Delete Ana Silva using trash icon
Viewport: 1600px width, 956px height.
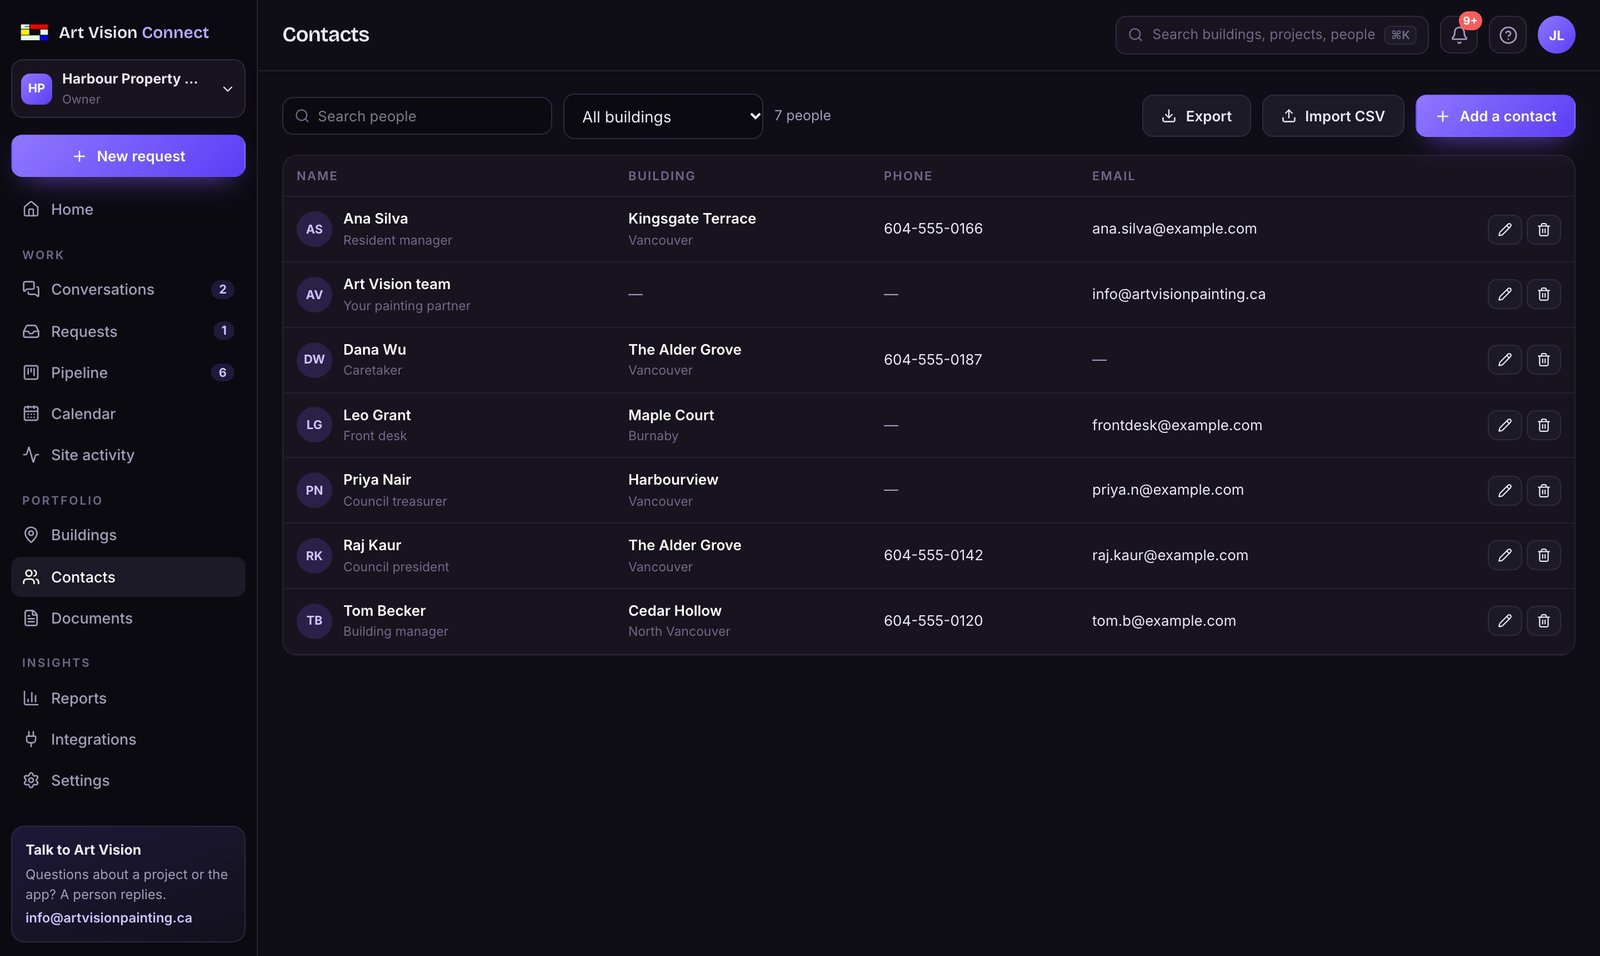[1543, 229]
